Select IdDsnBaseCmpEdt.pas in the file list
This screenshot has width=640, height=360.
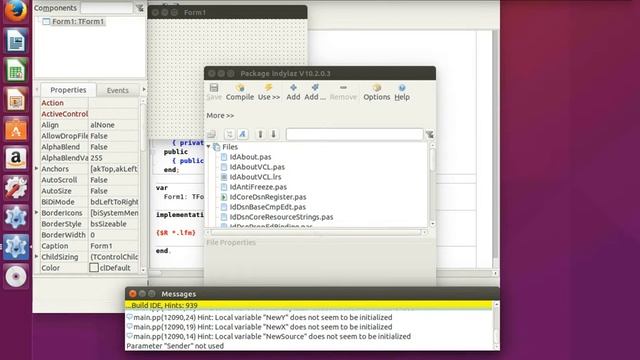point(267,207)
